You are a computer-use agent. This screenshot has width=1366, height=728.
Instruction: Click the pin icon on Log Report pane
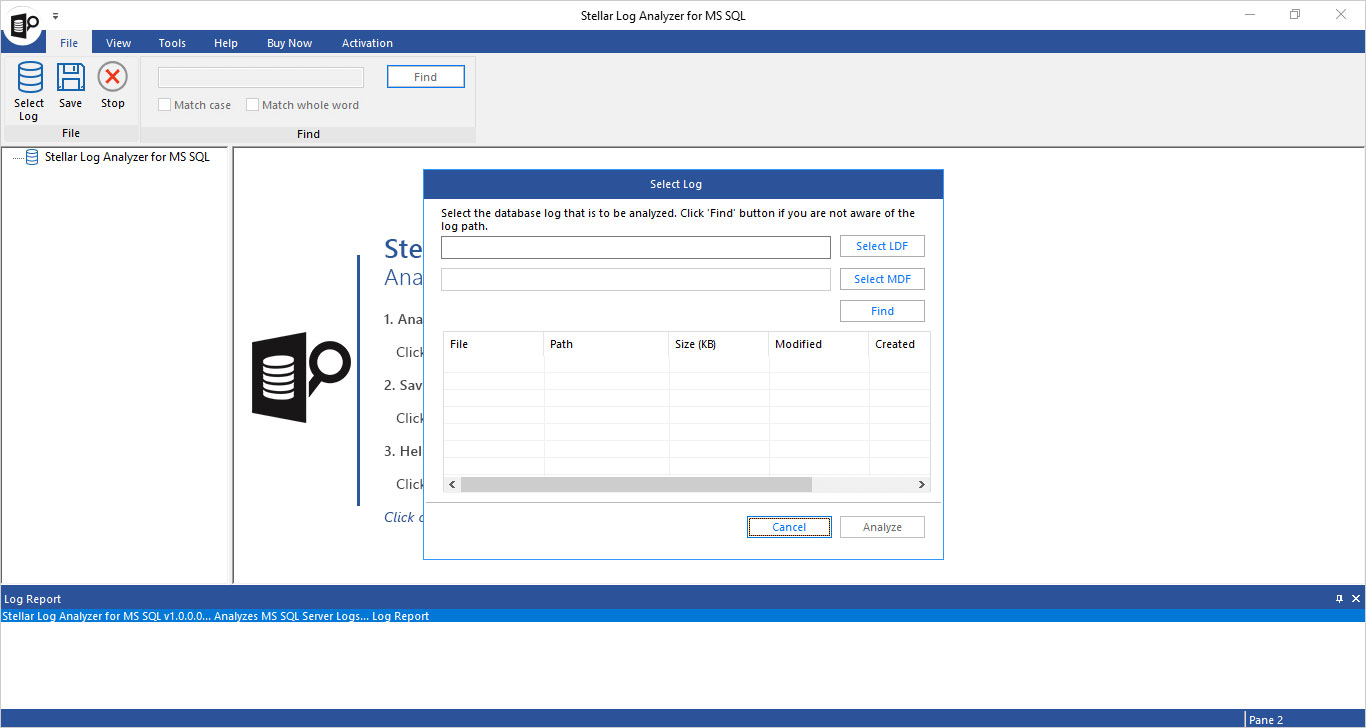pyautogui.click(x=1340, y=598)
